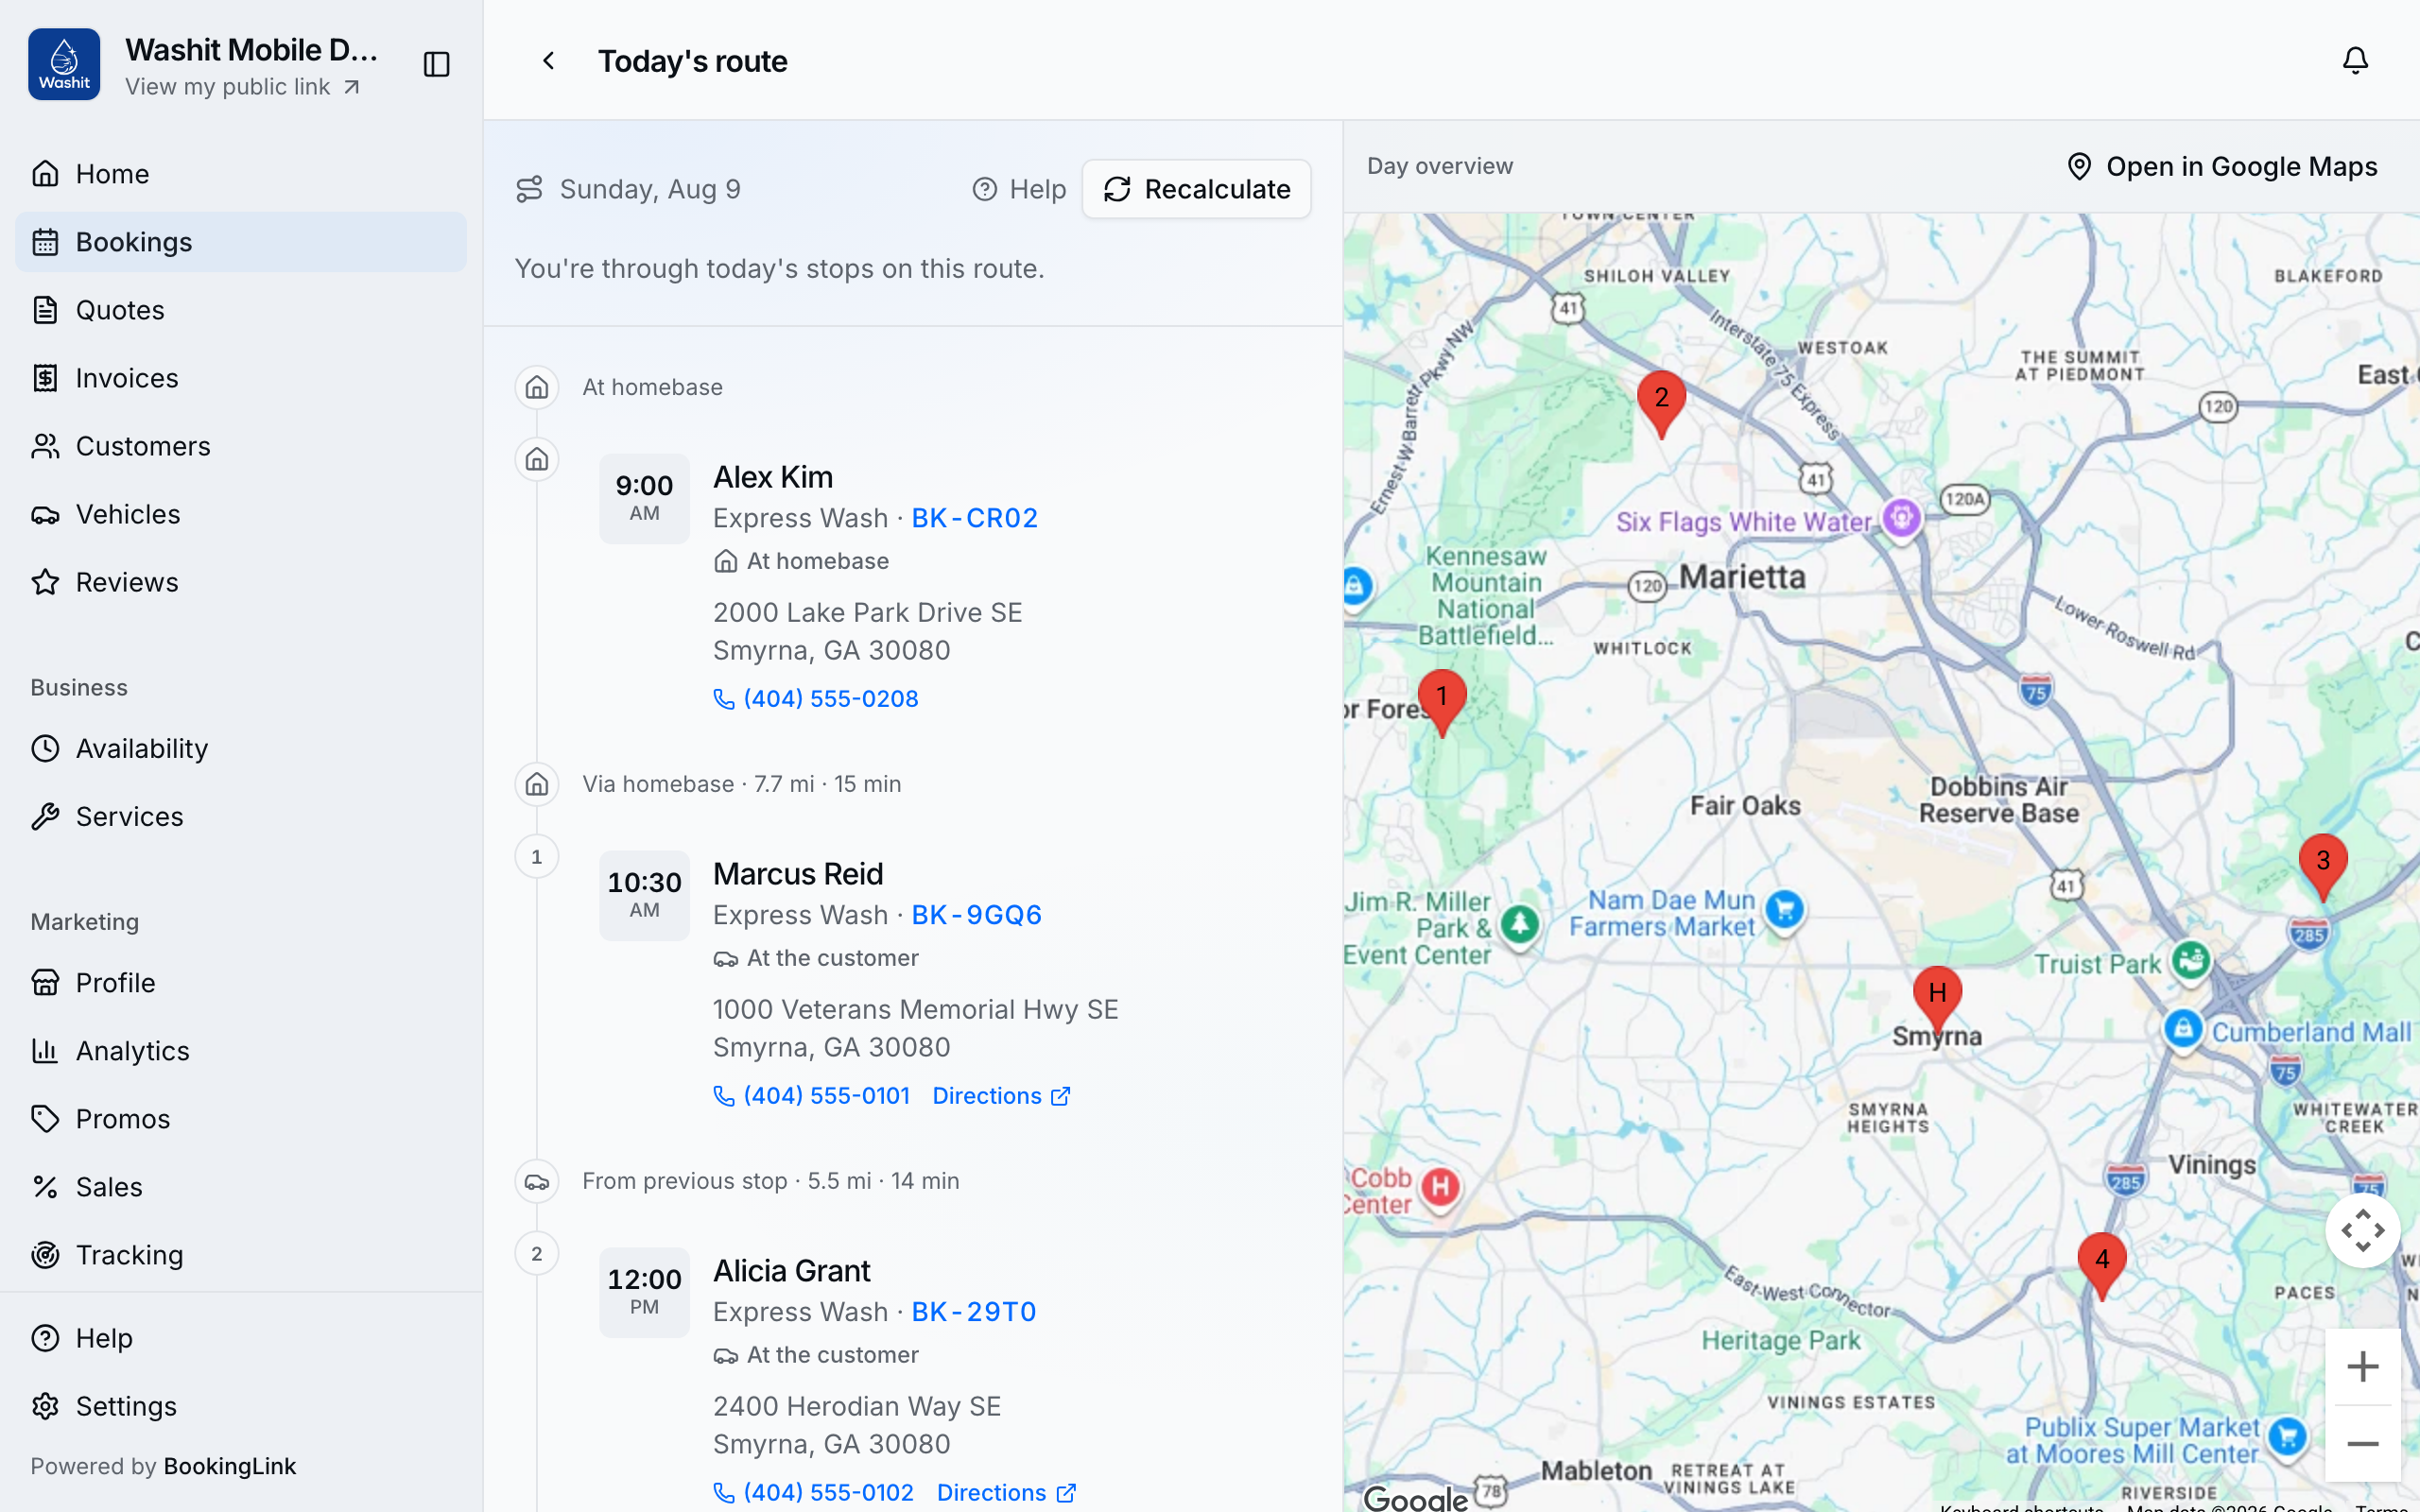Open booking BK-9GQ6

click(976, 915)
